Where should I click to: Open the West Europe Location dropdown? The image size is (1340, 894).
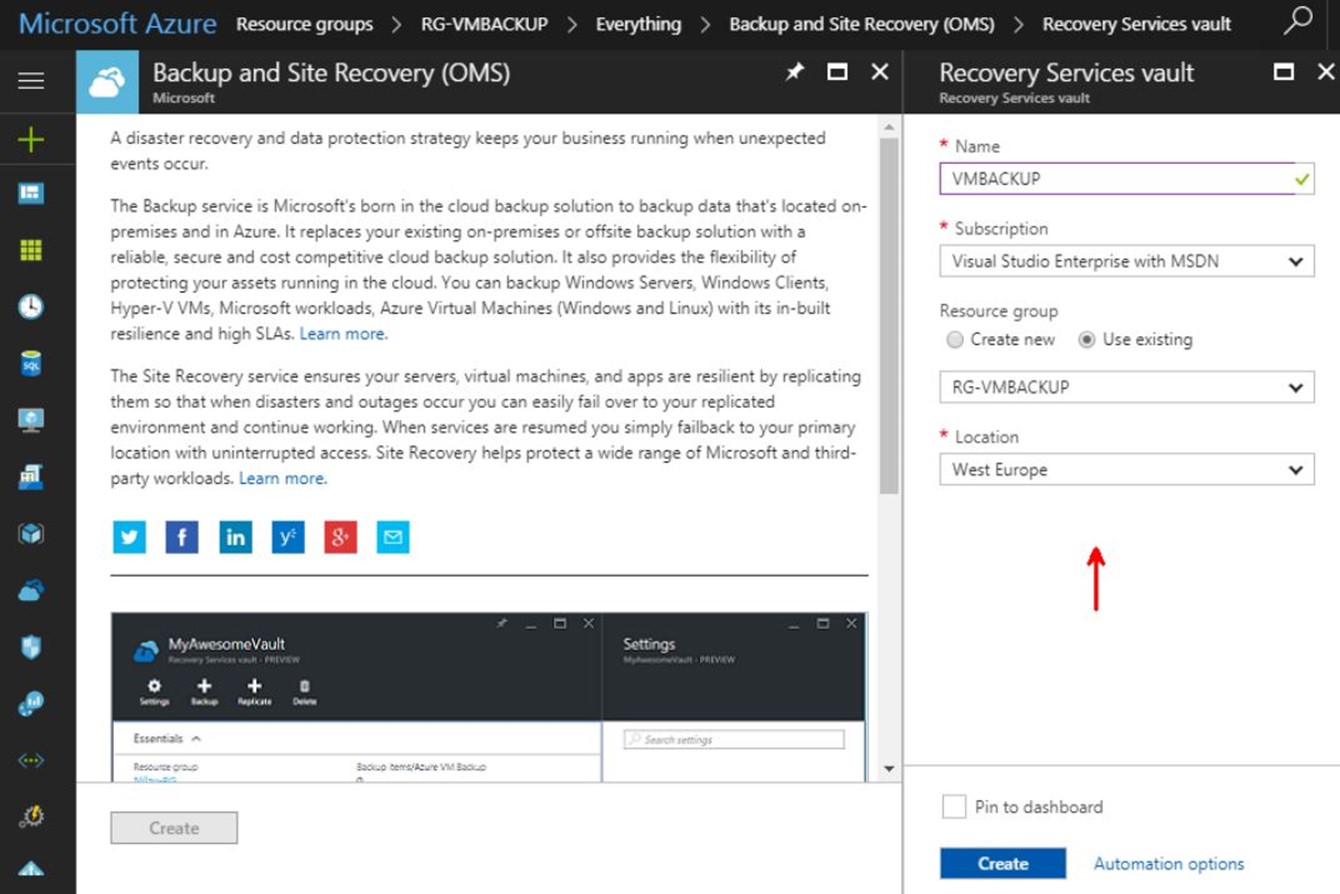point(1127,470)
